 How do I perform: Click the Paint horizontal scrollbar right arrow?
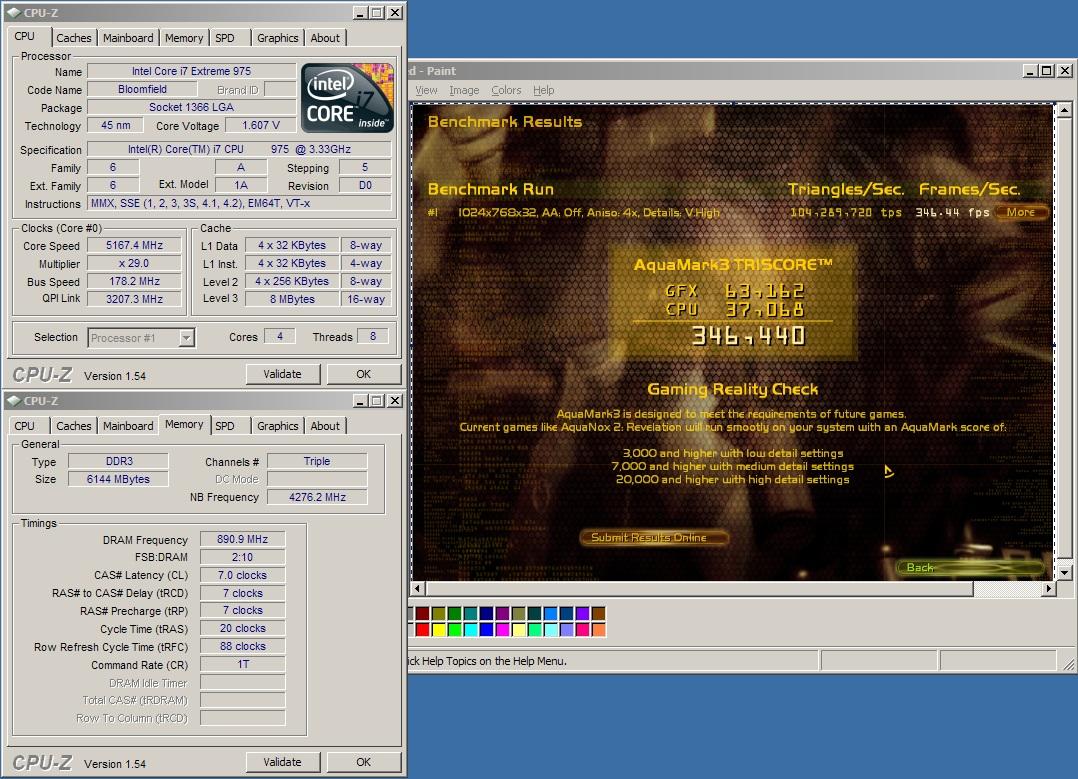point(1048,589)
